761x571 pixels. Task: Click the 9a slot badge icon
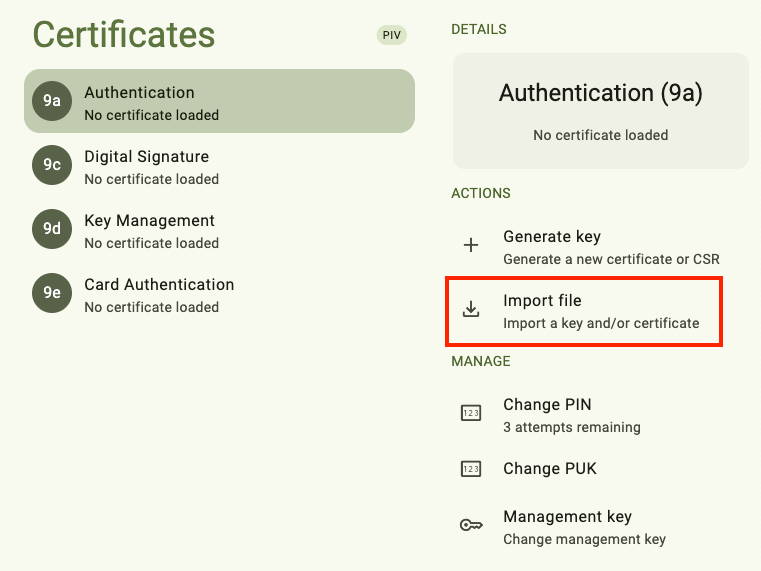pyautogui.click(x=52, y=101)
